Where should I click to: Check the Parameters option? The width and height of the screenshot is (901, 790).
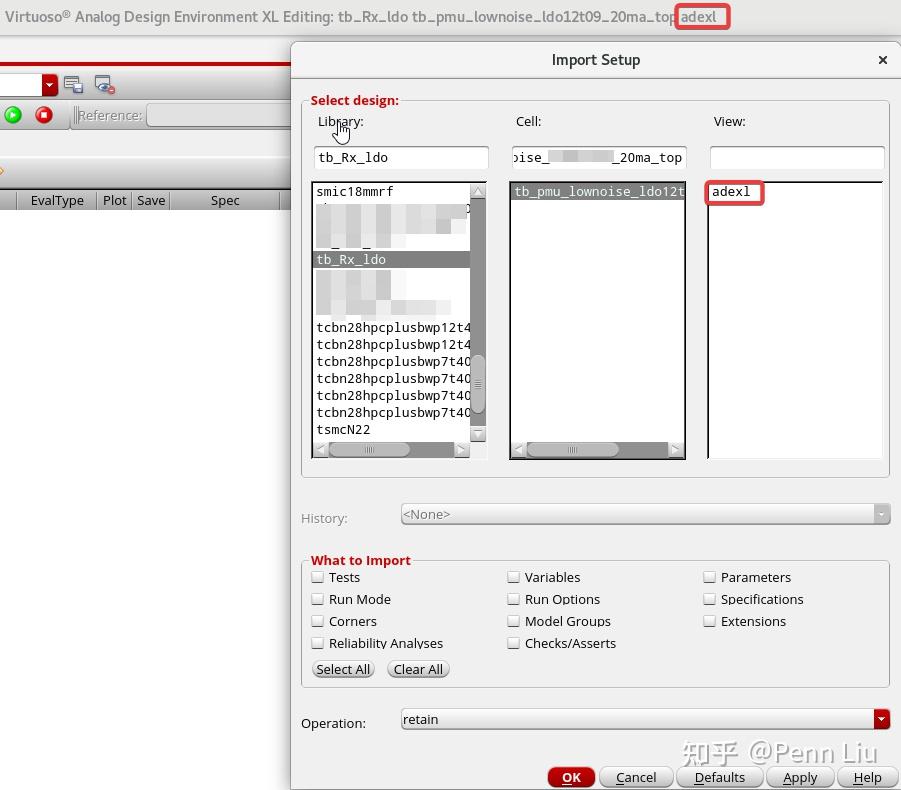710,577
